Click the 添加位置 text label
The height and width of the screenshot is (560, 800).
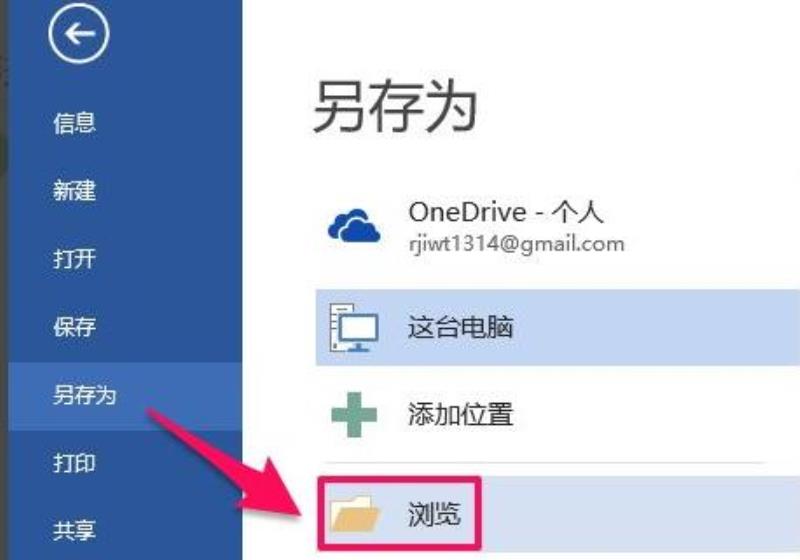(460, 414)
